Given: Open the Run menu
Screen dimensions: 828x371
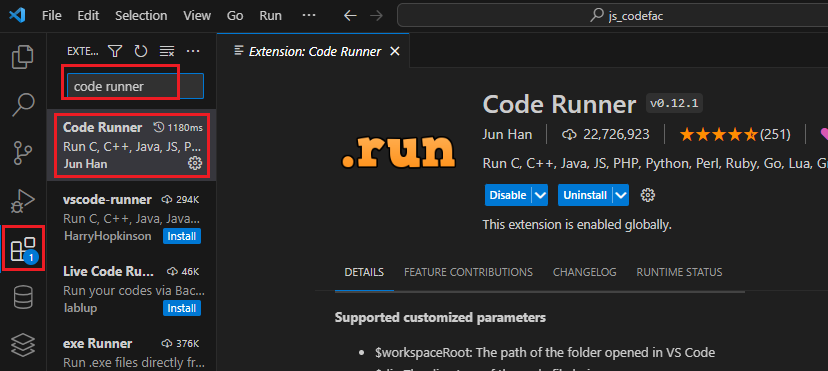Looking at the screenshot, I should click(270, 16).
